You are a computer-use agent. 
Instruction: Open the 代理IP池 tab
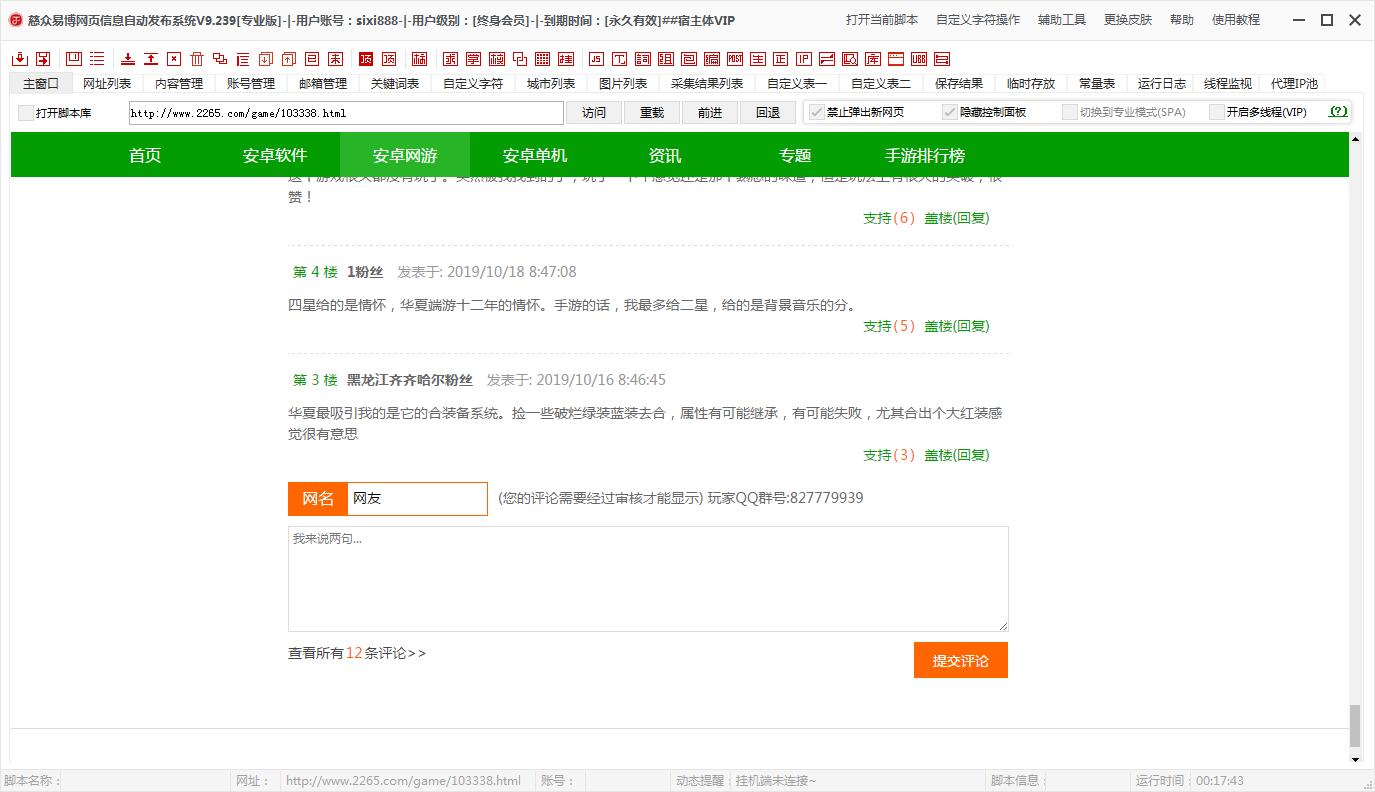(x=1295, y=84)
